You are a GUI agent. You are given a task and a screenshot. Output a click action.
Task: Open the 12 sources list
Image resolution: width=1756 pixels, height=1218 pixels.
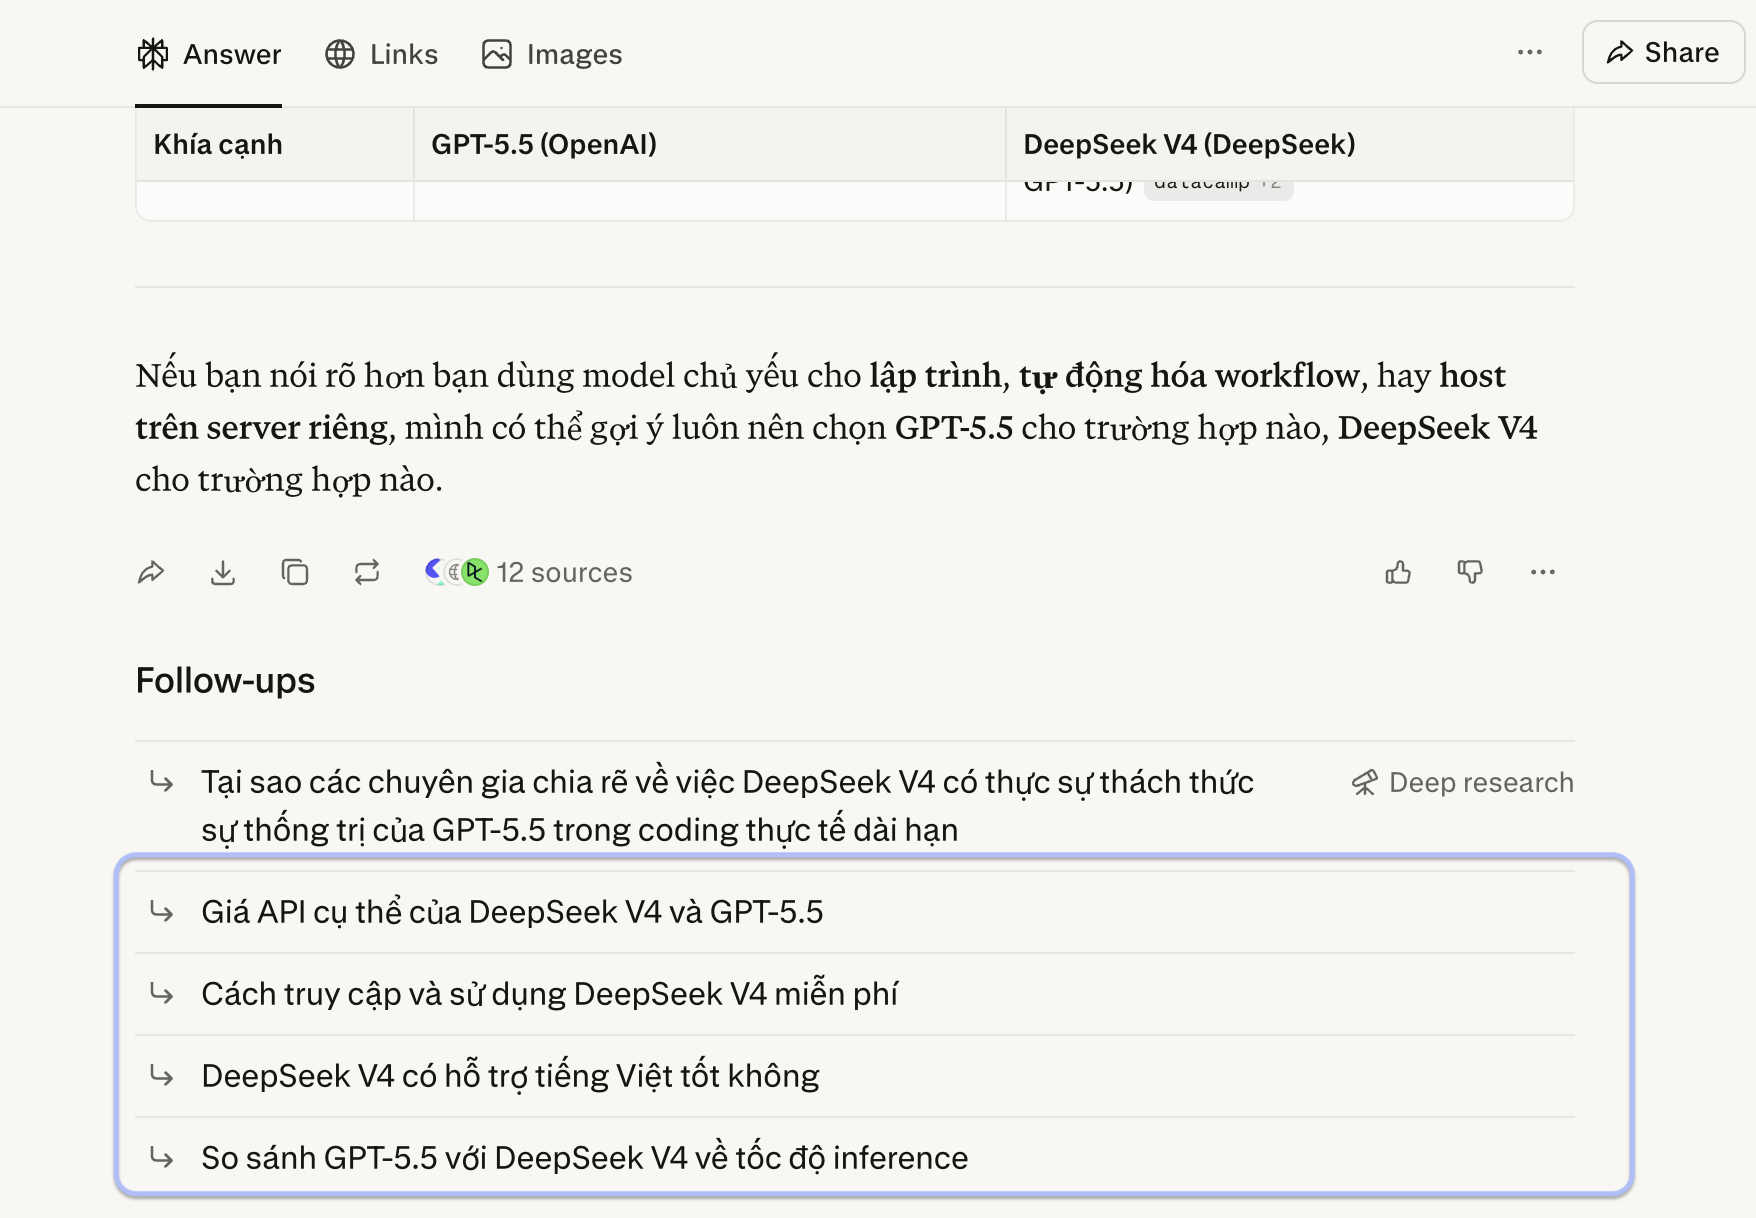tap(528, 572)
